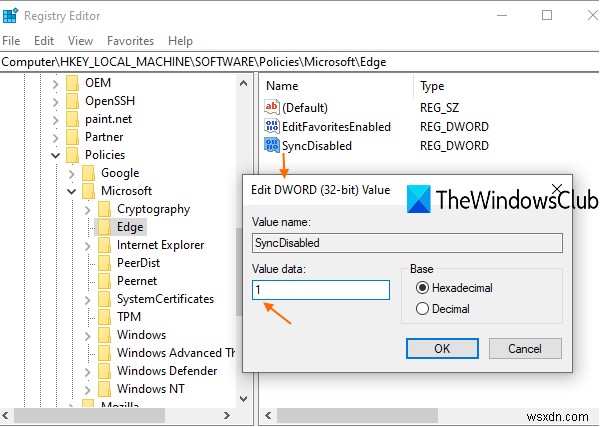
Task: Open the Help menu
Action: tap(180, 41)
